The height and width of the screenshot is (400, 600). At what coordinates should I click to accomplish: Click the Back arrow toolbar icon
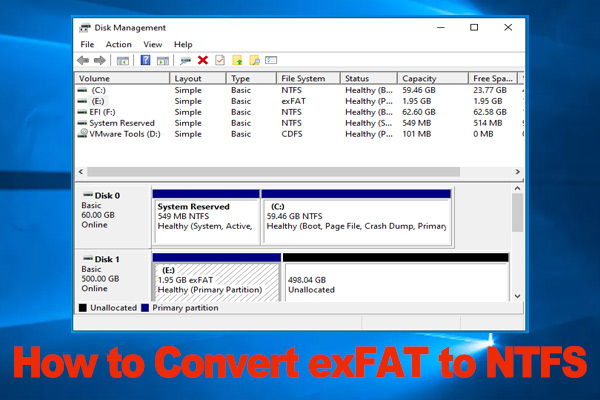[83, 60]
